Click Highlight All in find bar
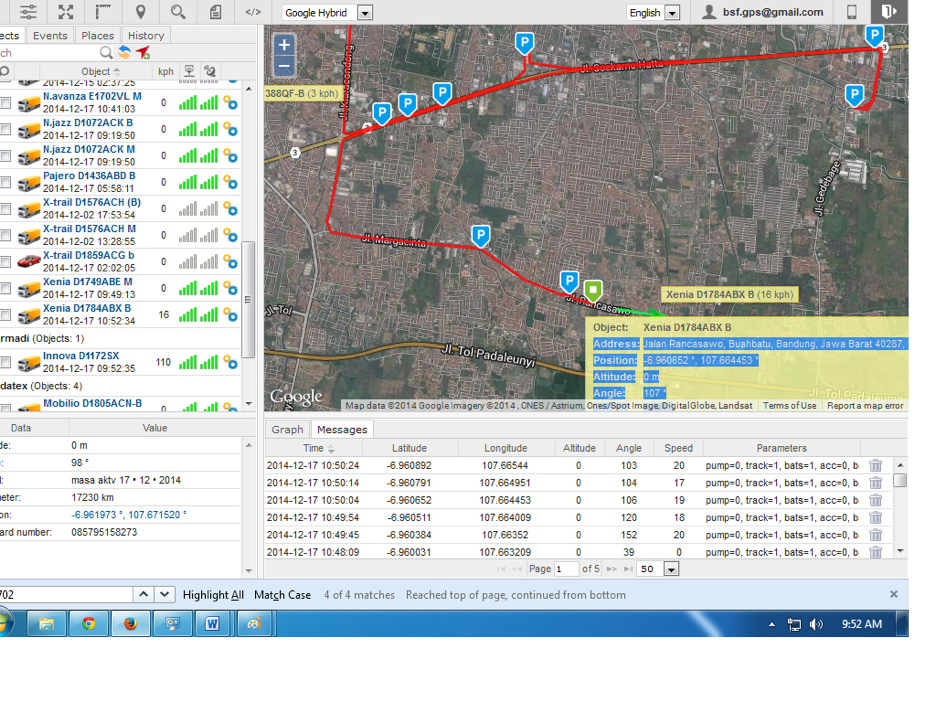 213,595
